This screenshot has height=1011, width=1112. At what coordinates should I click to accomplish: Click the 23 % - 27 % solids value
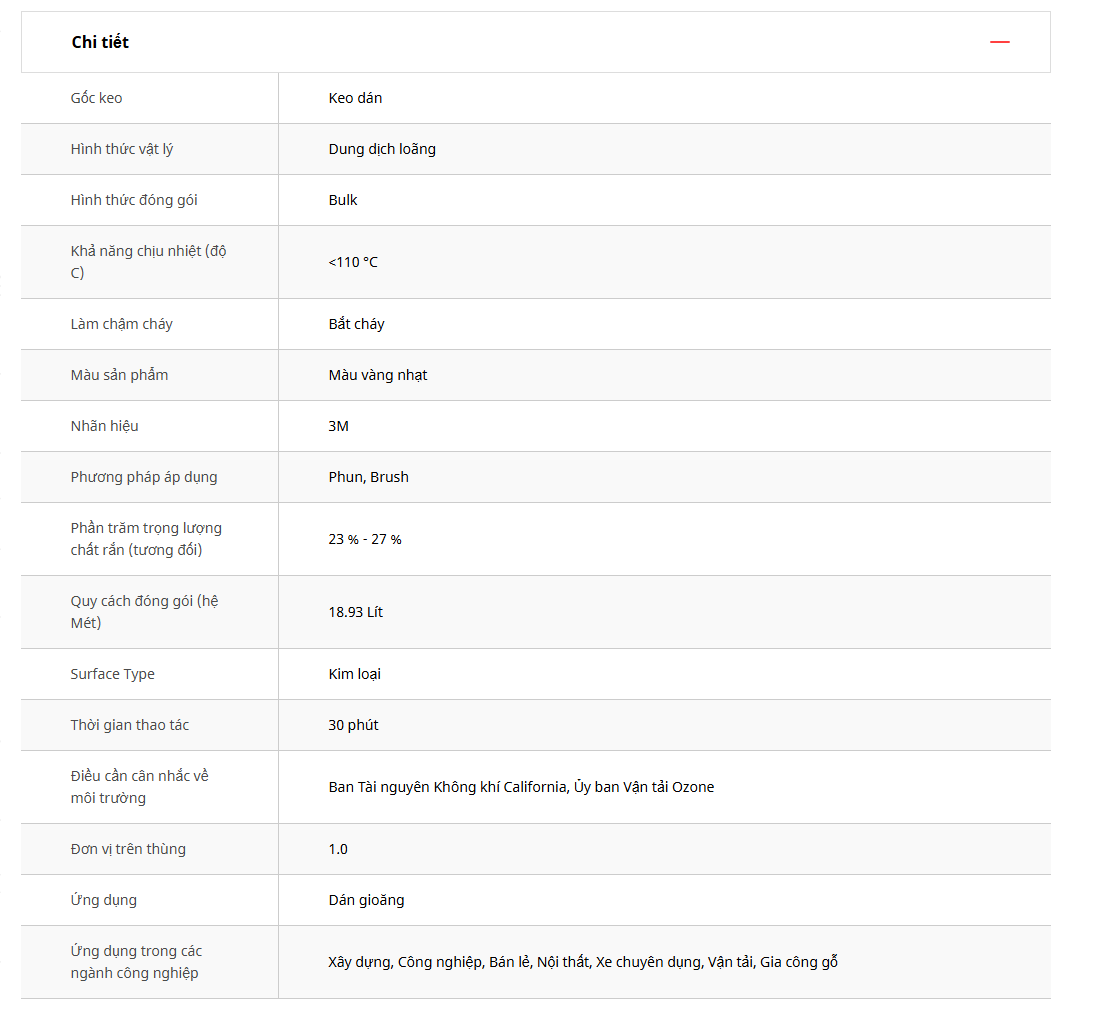[x=365, y=539]
